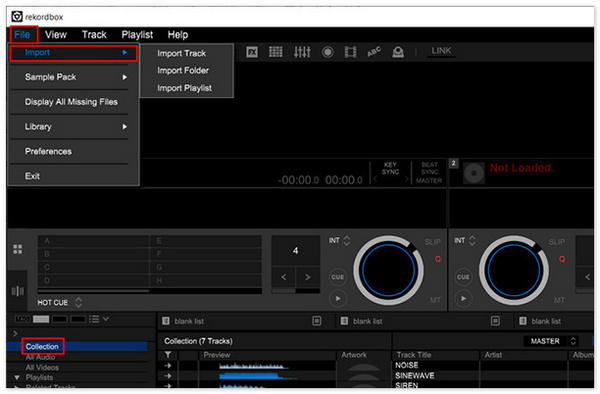This screenshot has height=394, width=600.
Task: Toggle BEAT SYNC on deck 1
Action: [429, 169]
